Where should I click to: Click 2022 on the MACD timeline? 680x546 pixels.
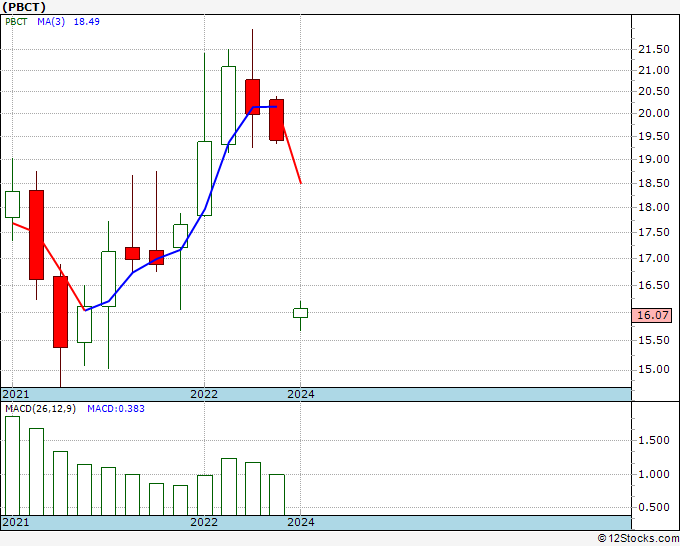pos(204,522)
